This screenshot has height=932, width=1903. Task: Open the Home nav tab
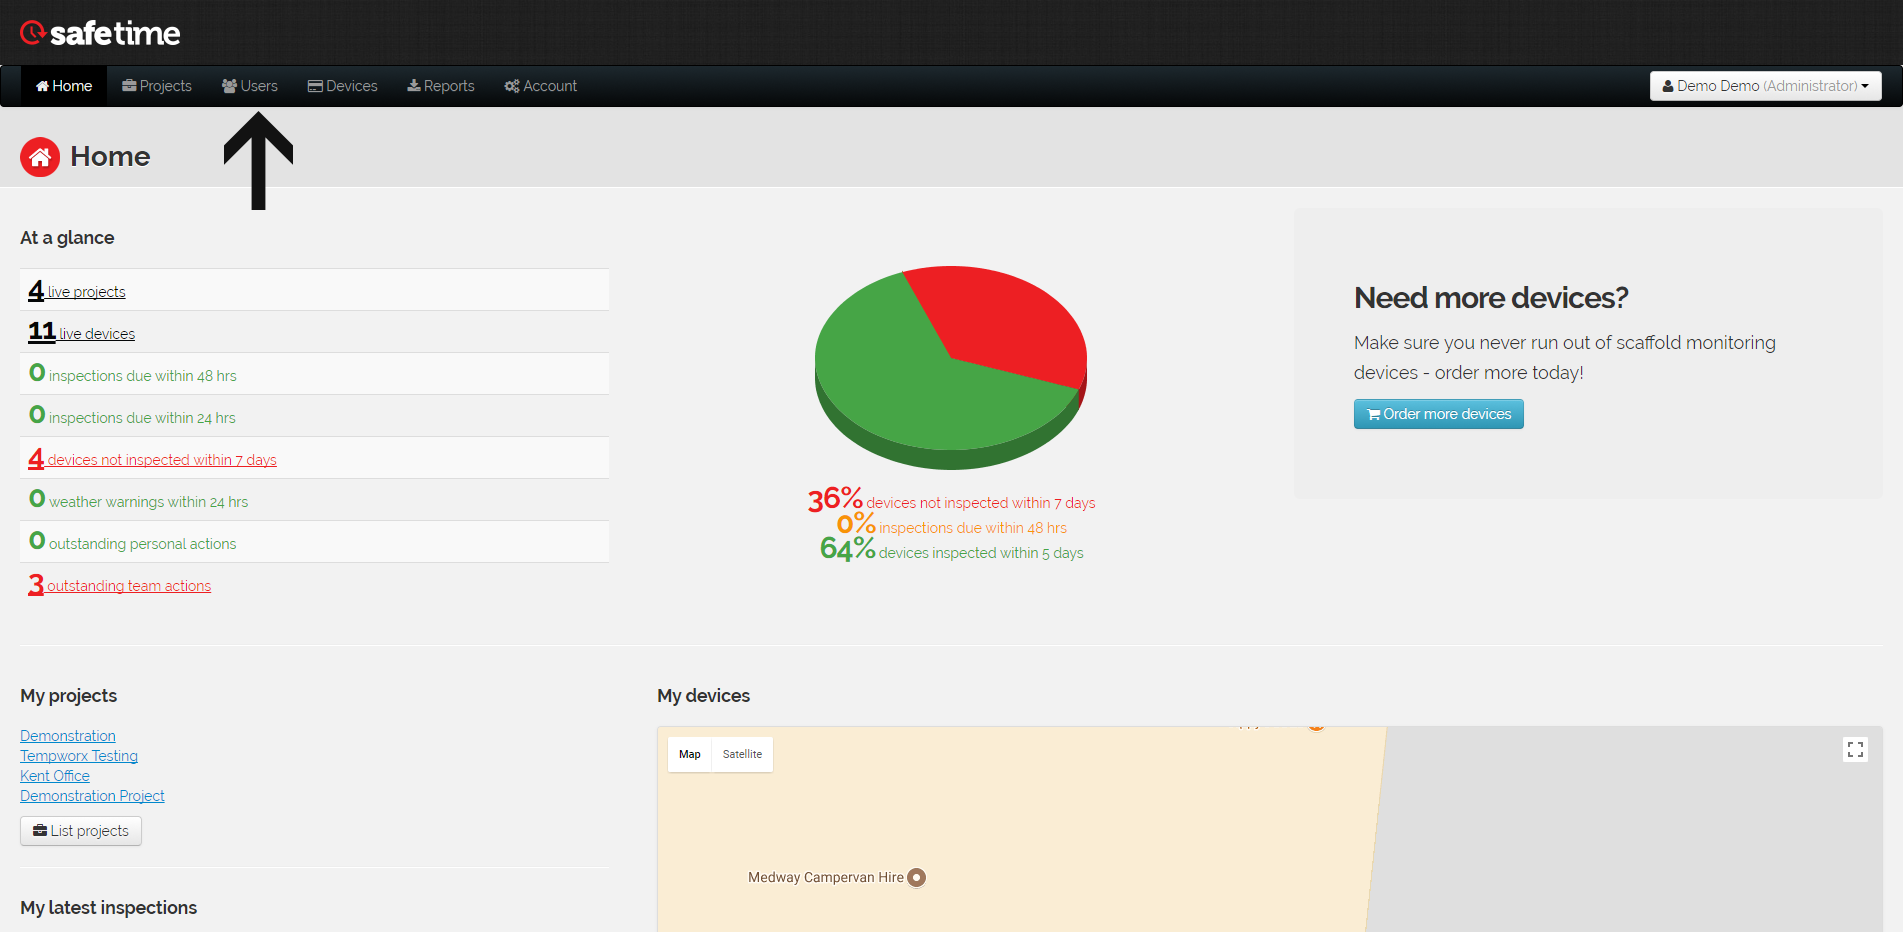[x=64, y=86]
